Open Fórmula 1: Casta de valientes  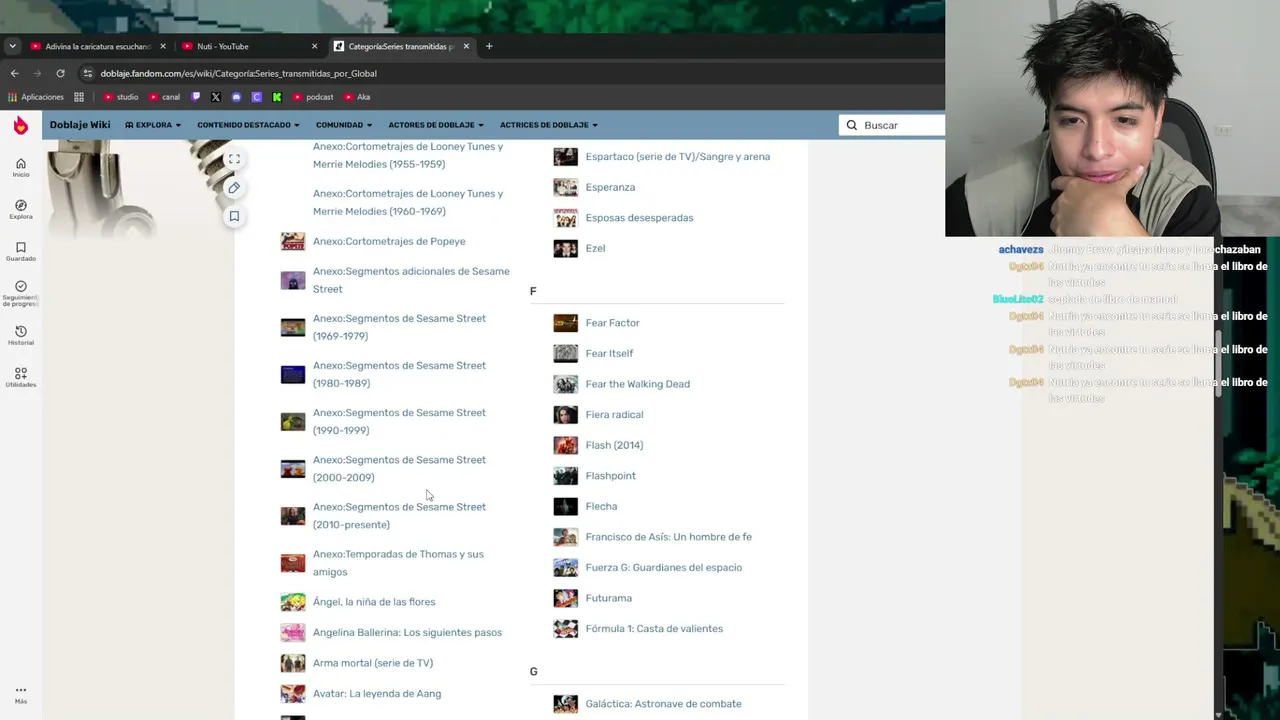tap(654, 629)
